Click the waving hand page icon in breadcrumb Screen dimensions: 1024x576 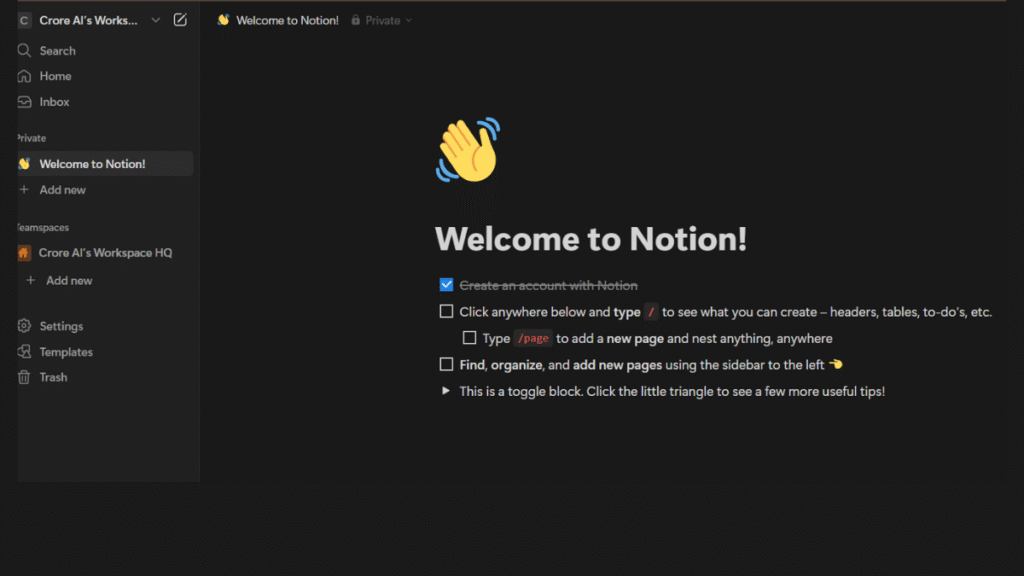pos(225,19)
